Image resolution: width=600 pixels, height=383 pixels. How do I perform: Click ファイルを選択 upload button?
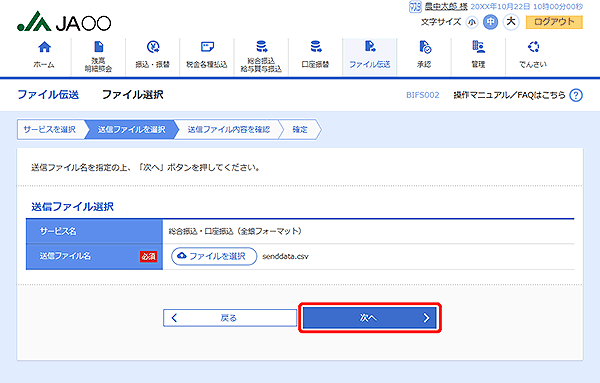click(x=214, y=256)
